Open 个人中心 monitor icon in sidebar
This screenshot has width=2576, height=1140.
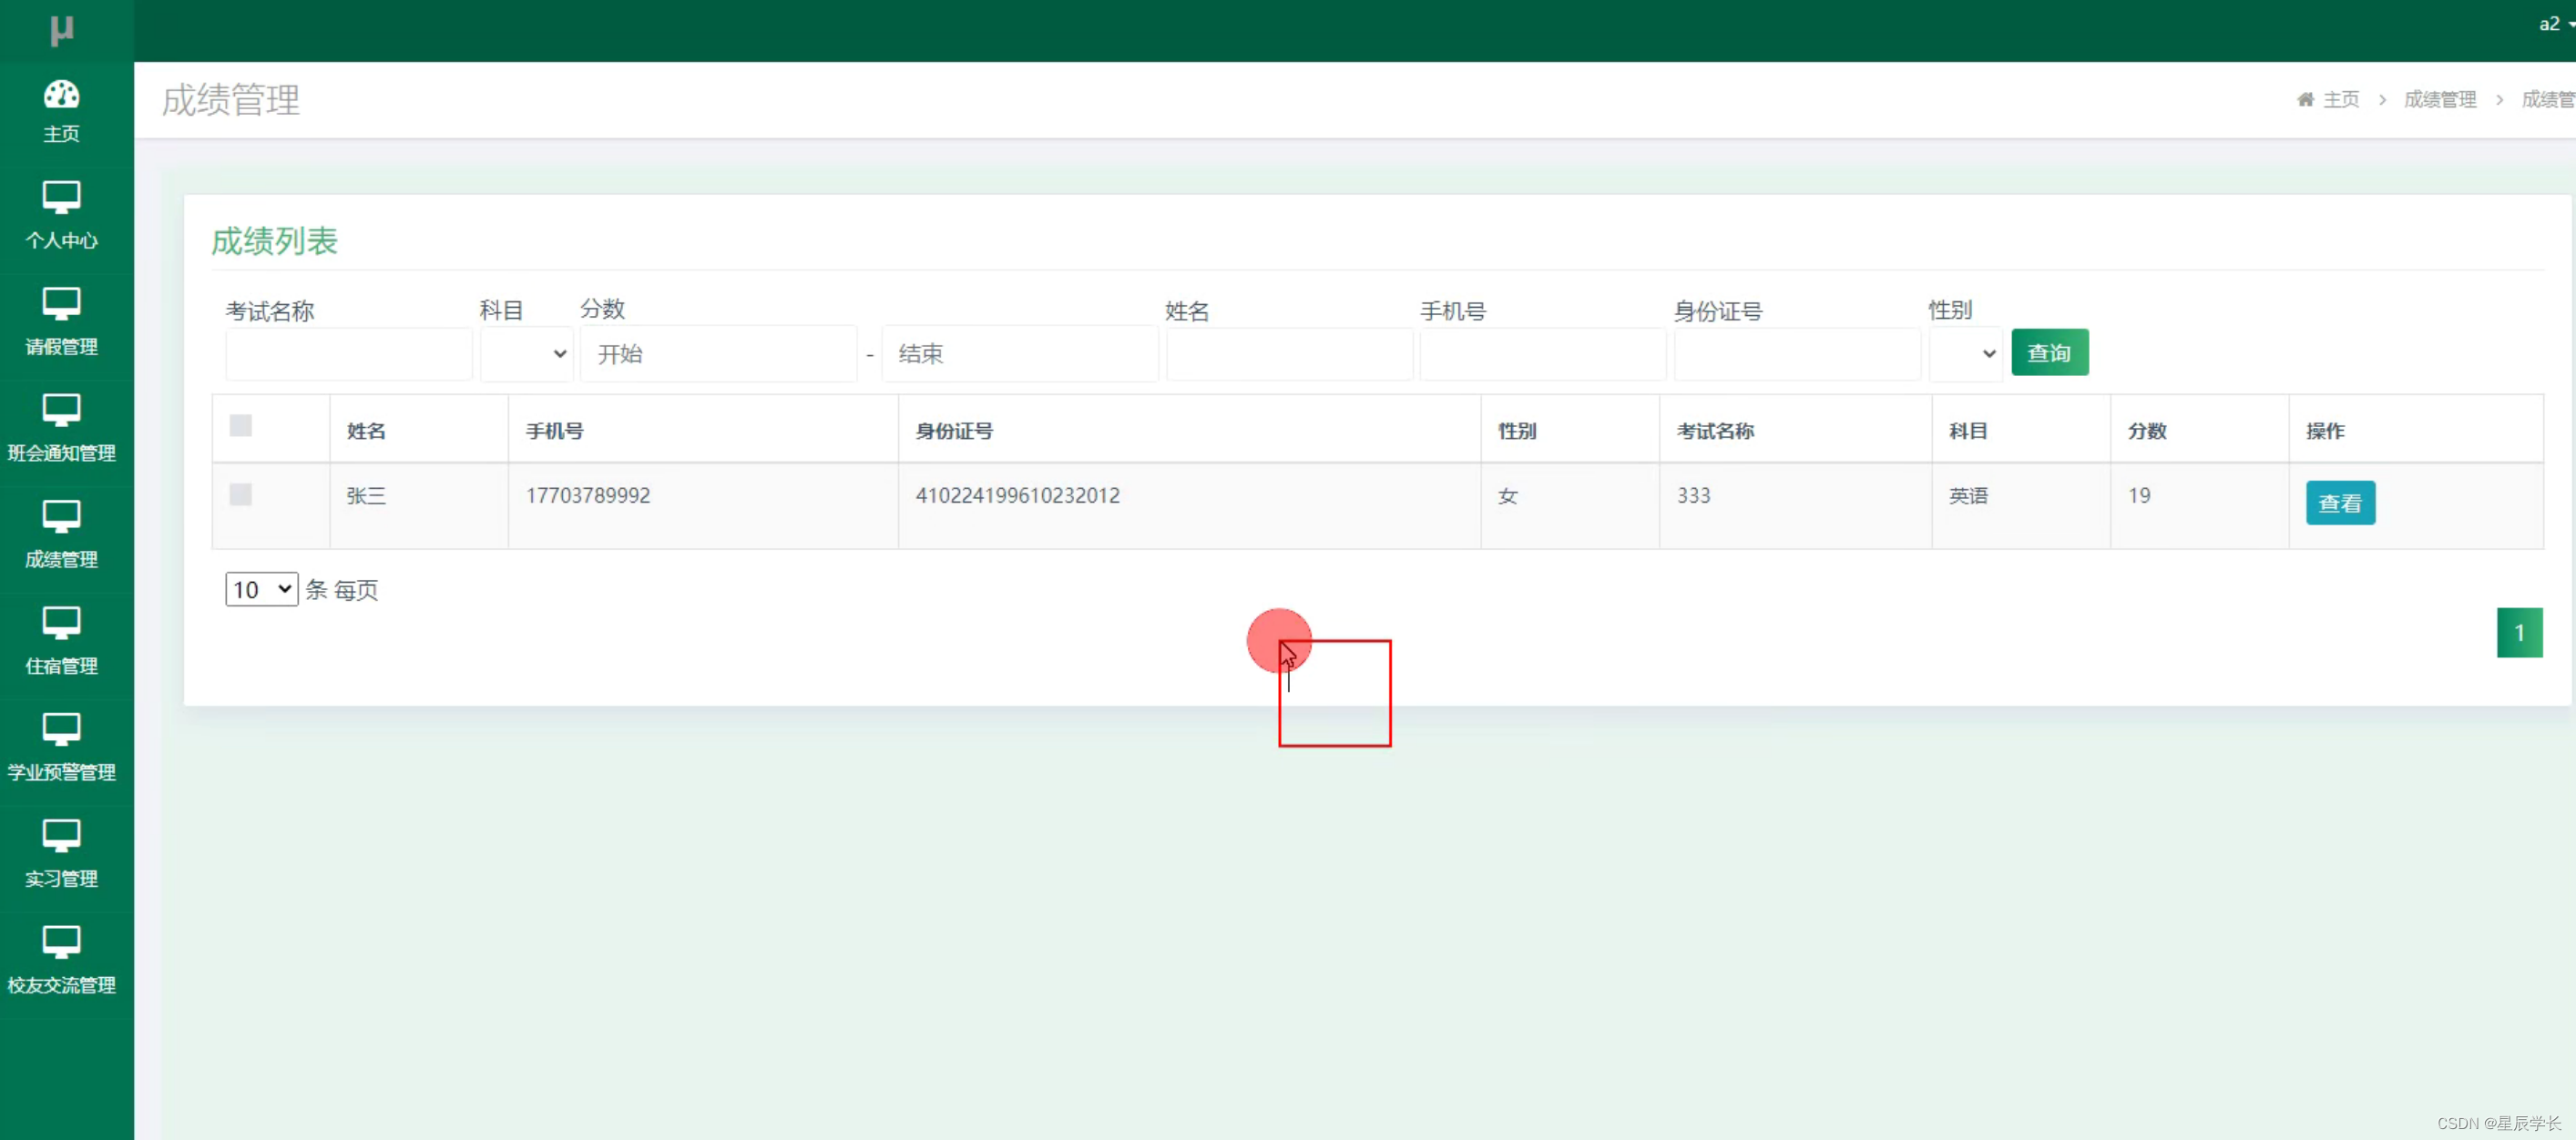tap(61, 197)
